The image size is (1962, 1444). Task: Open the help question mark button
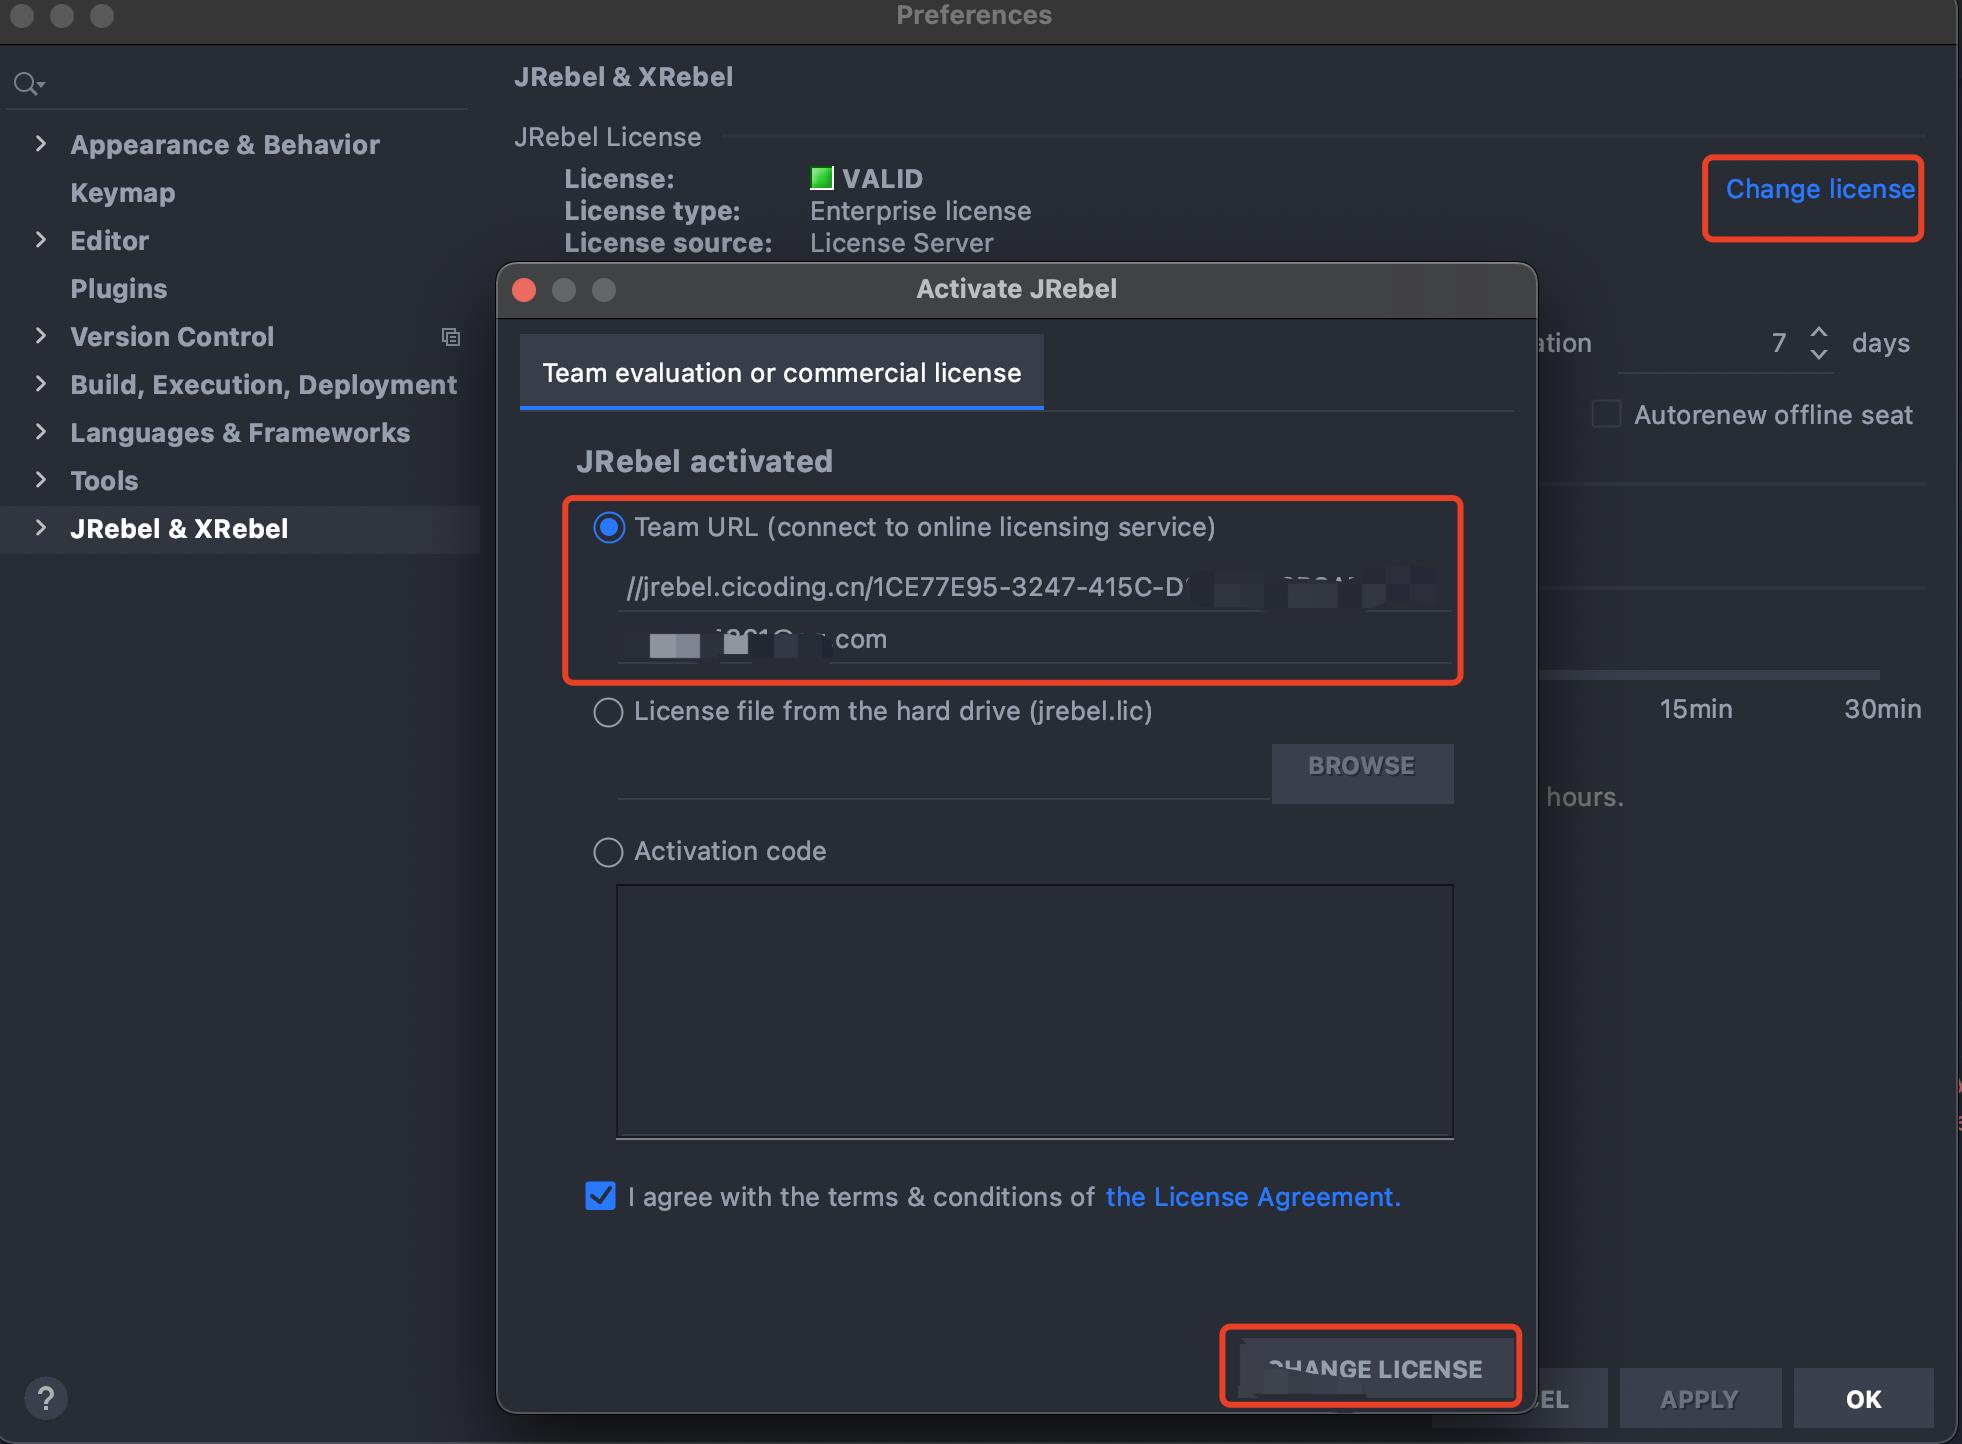[x=45, y=1398]
